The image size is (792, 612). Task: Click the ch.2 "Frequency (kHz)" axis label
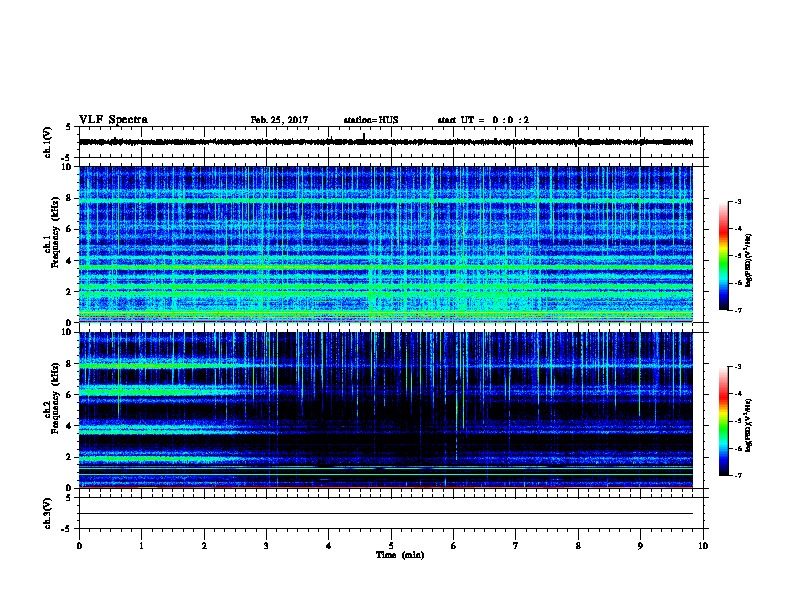coord(55,398)
